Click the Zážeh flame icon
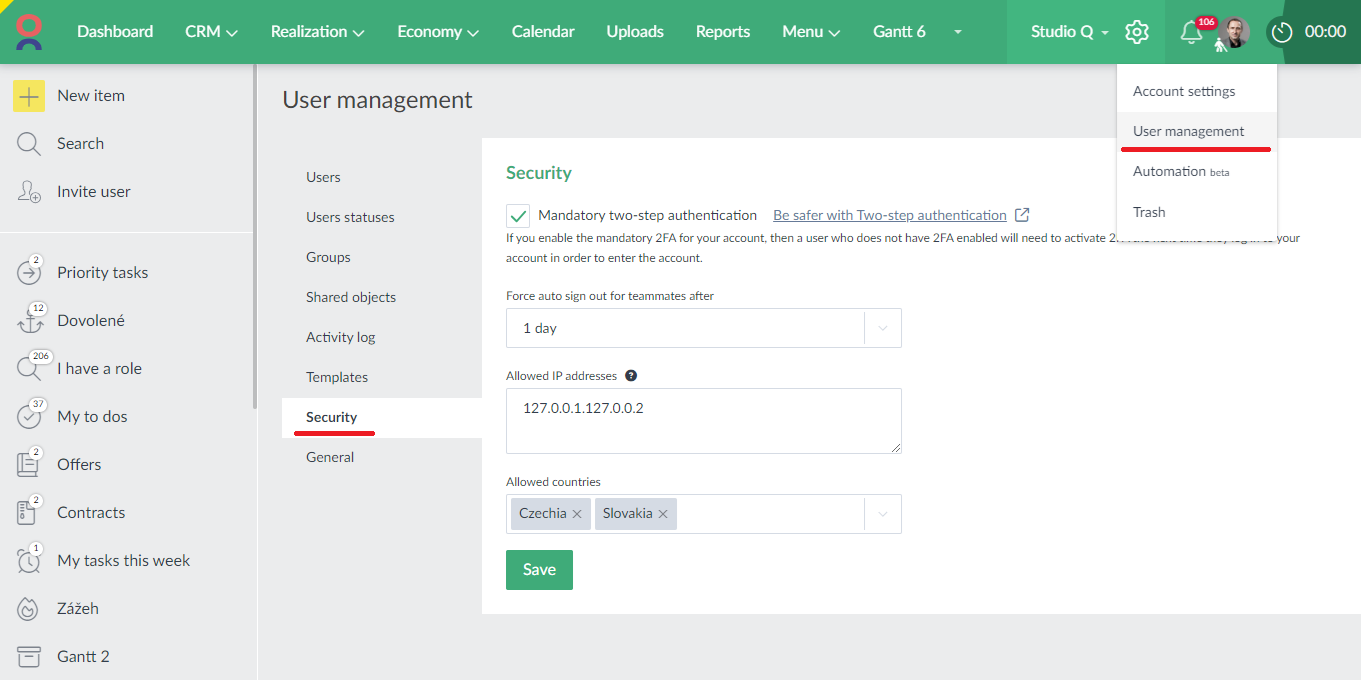 pos(29,609)
